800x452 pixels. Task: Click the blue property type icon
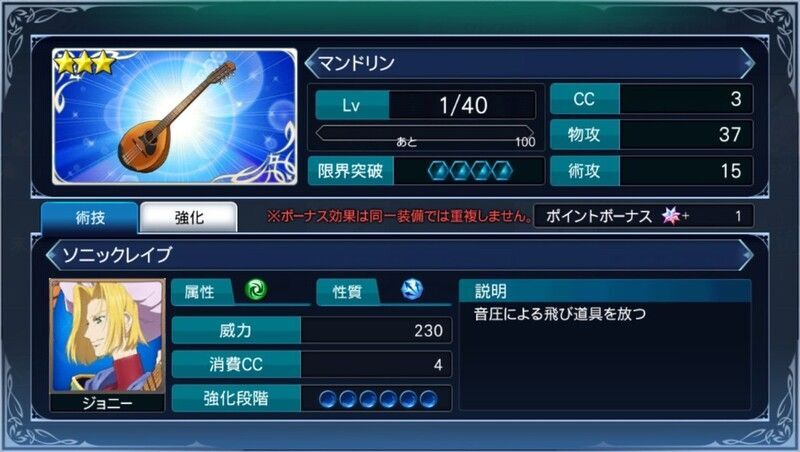[411, 289]
